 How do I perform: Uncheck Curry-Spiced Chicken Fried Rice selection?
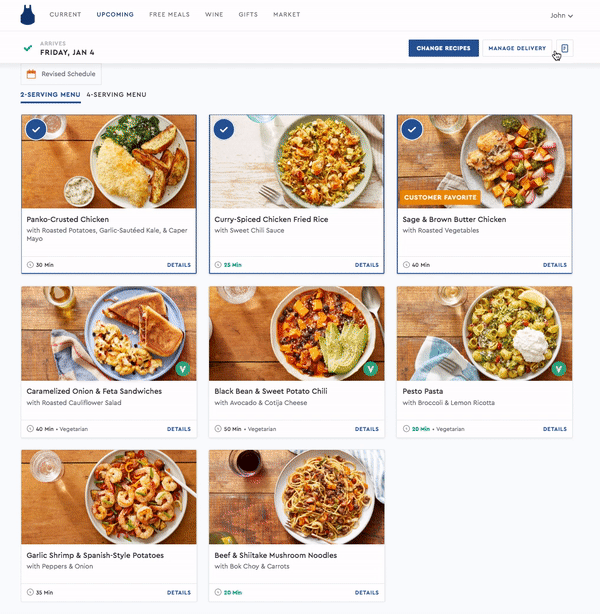point(224,129)
